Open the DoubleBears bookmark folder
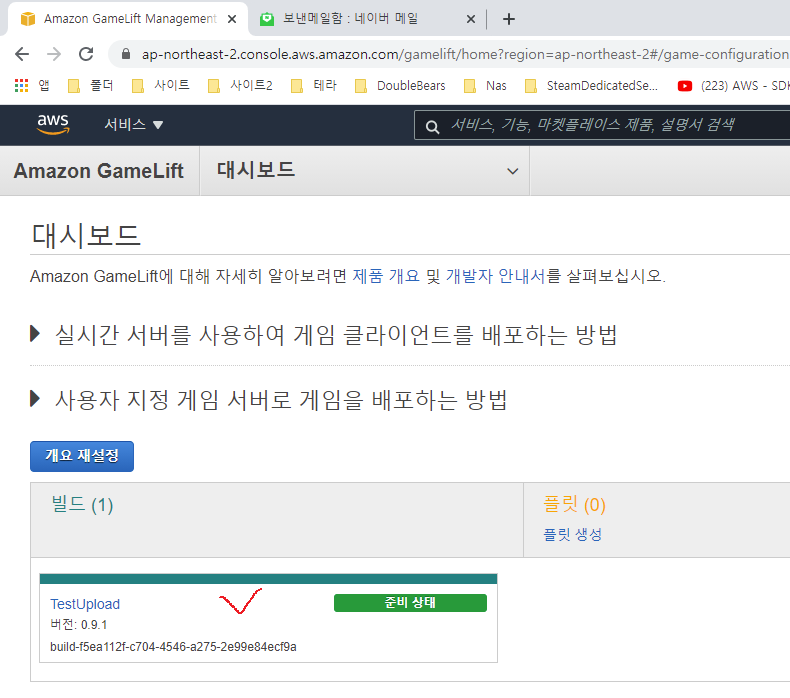 click(x=401, y=86)
